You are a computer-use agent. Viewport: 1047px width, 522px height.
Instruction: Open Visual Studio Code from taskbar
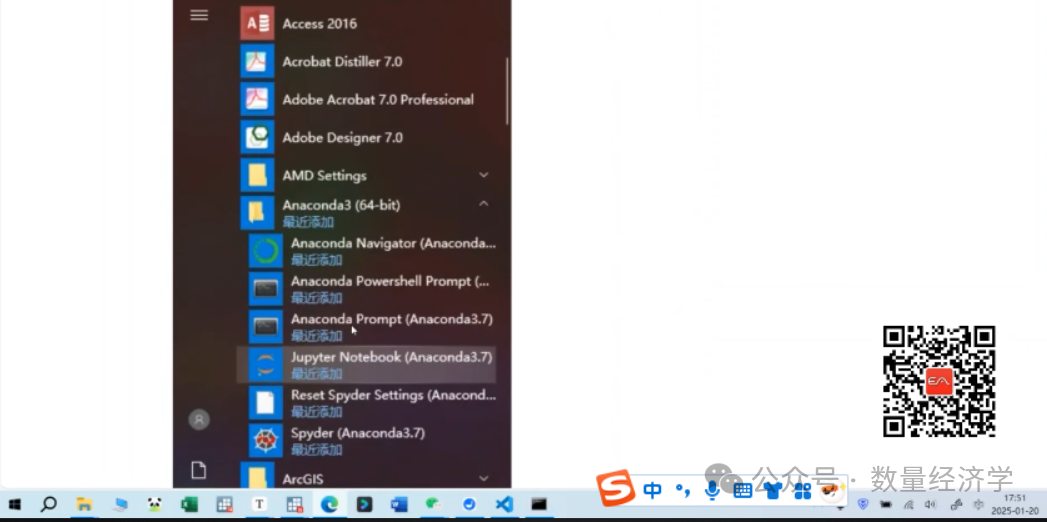(504, 504)
